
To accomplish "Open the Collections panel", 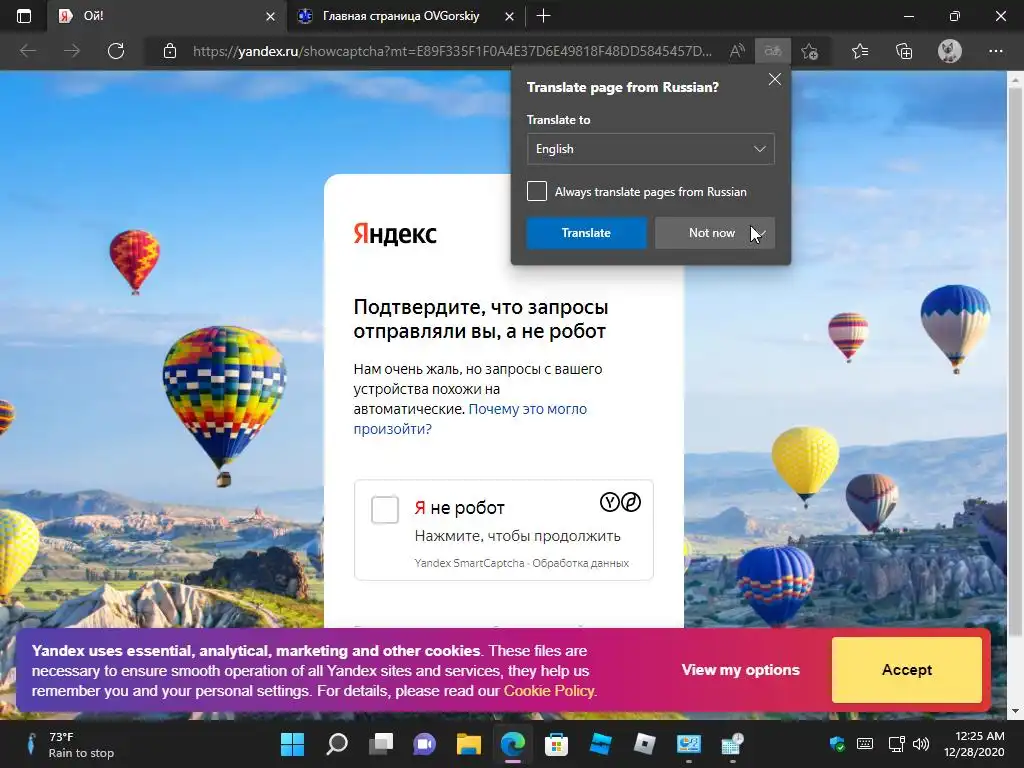I will 904,51.
